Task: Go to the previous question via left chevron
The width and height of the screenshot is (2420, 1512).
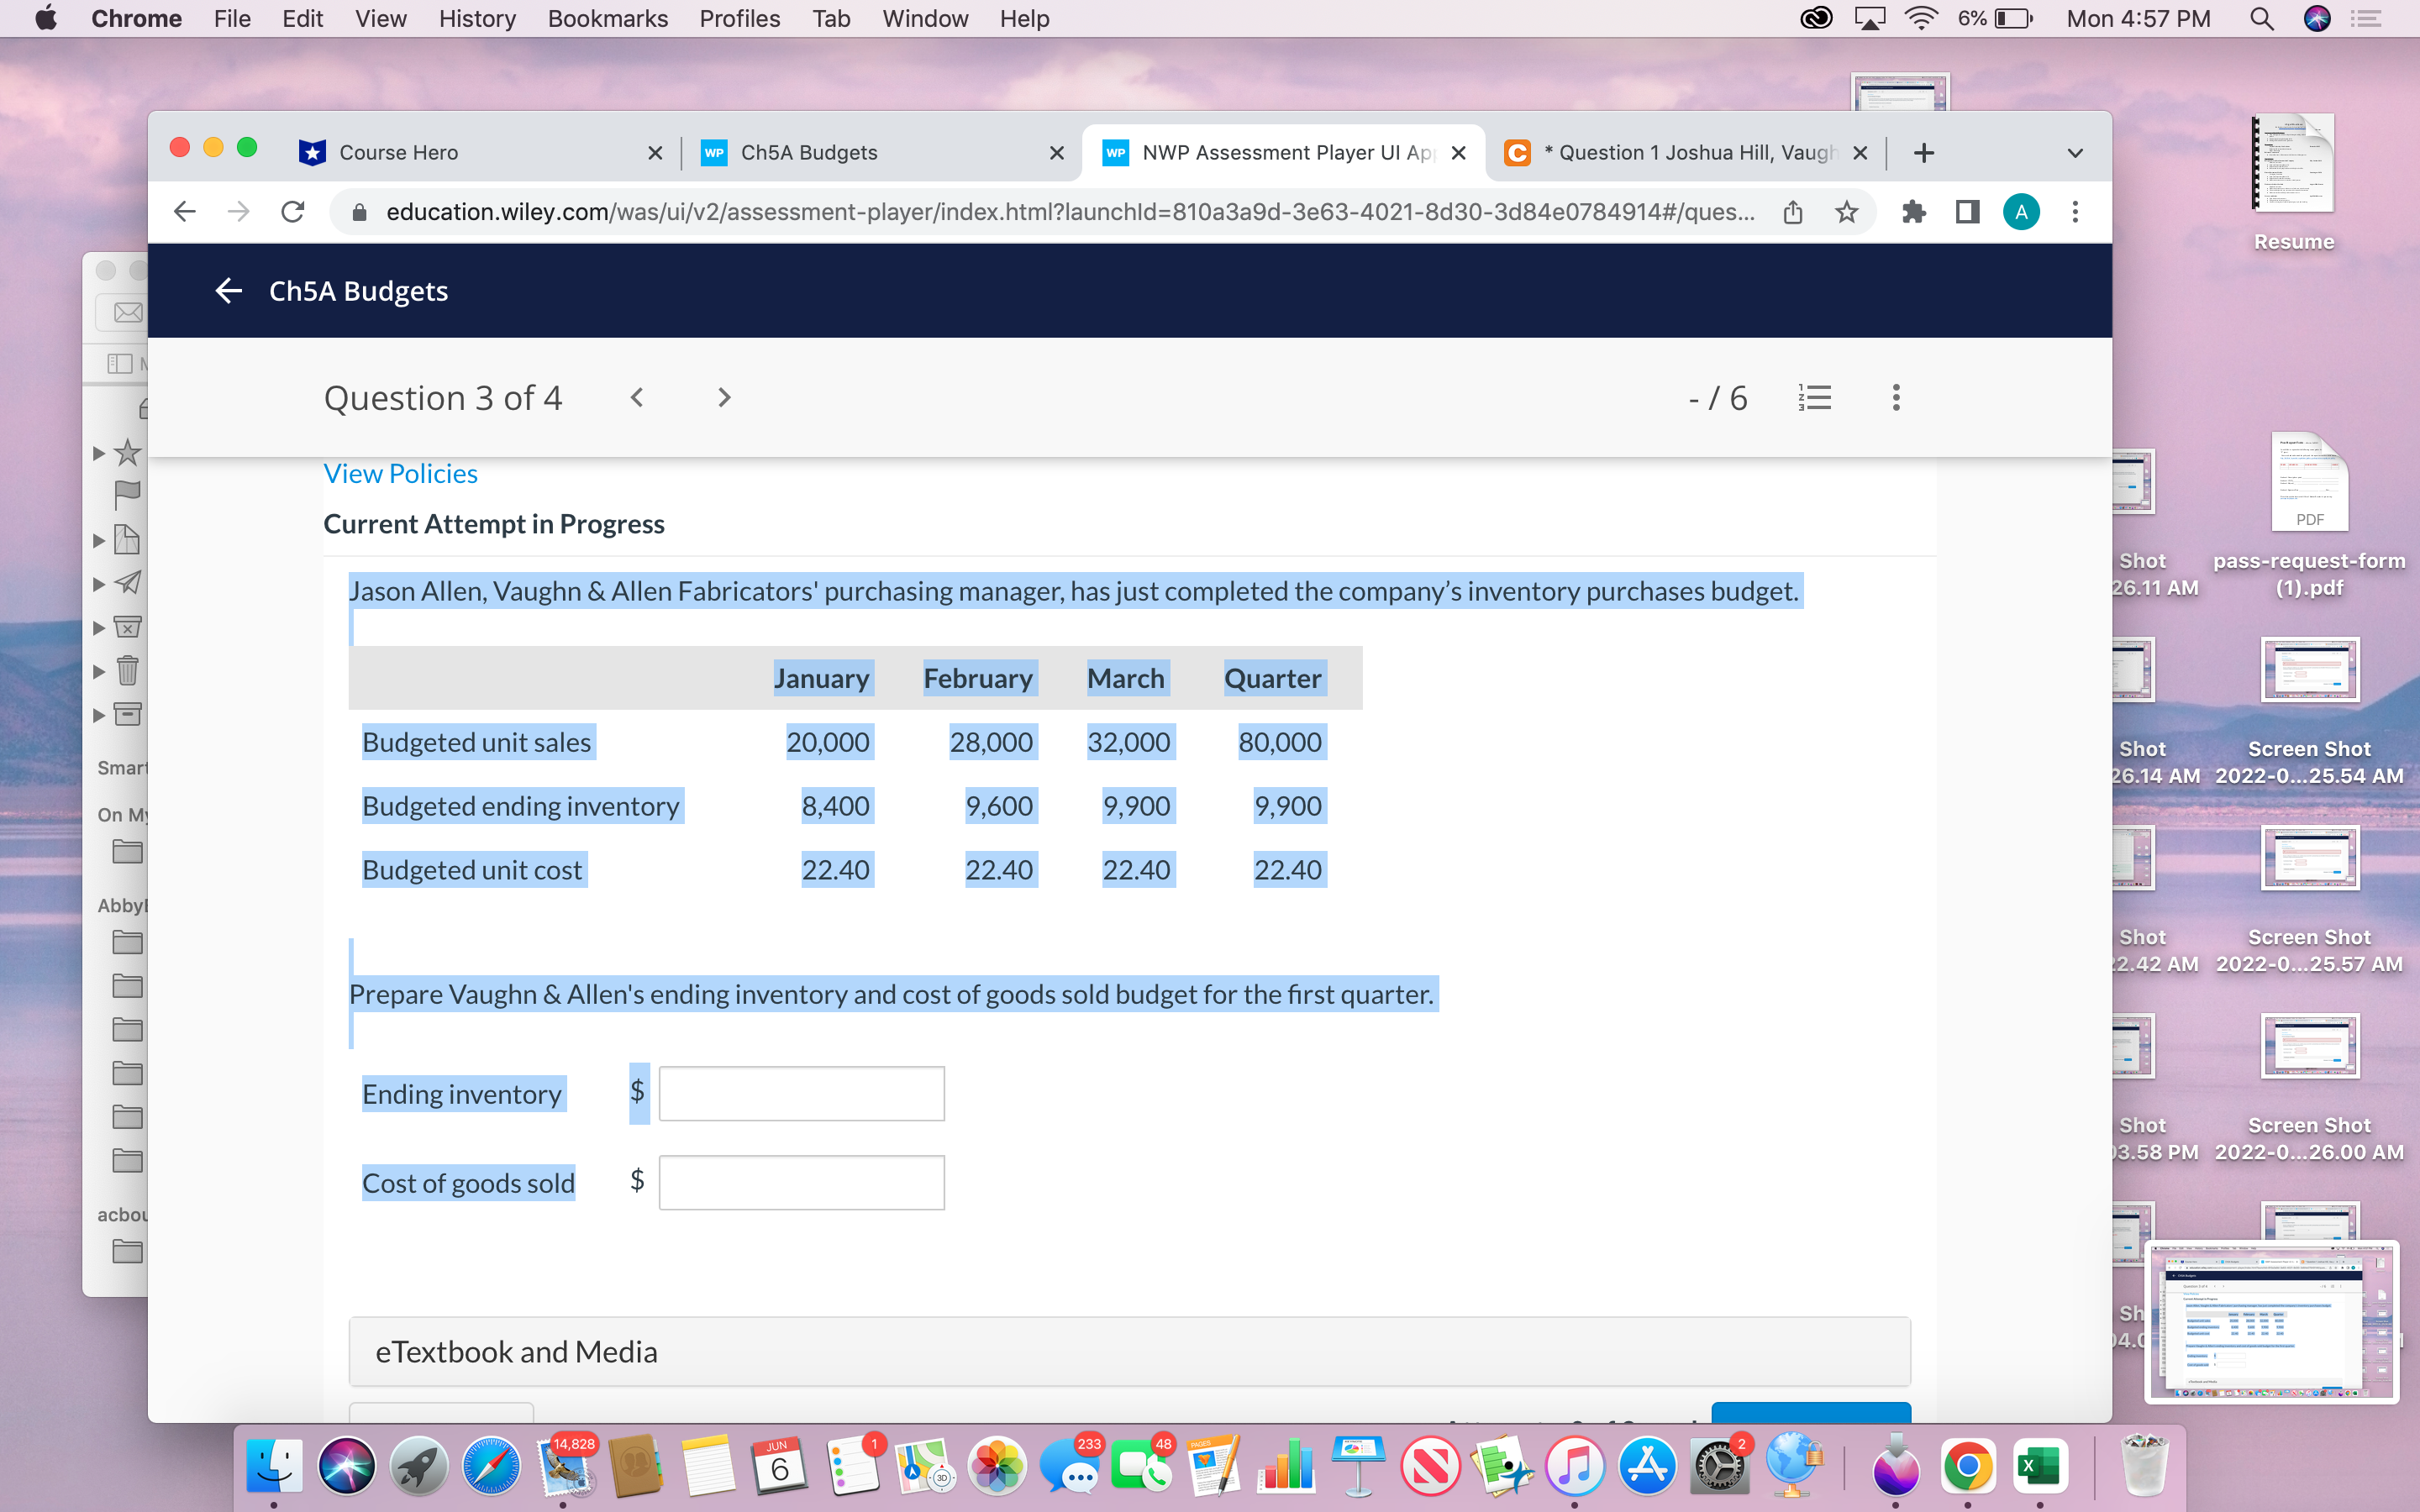Action: pos(637,397)
